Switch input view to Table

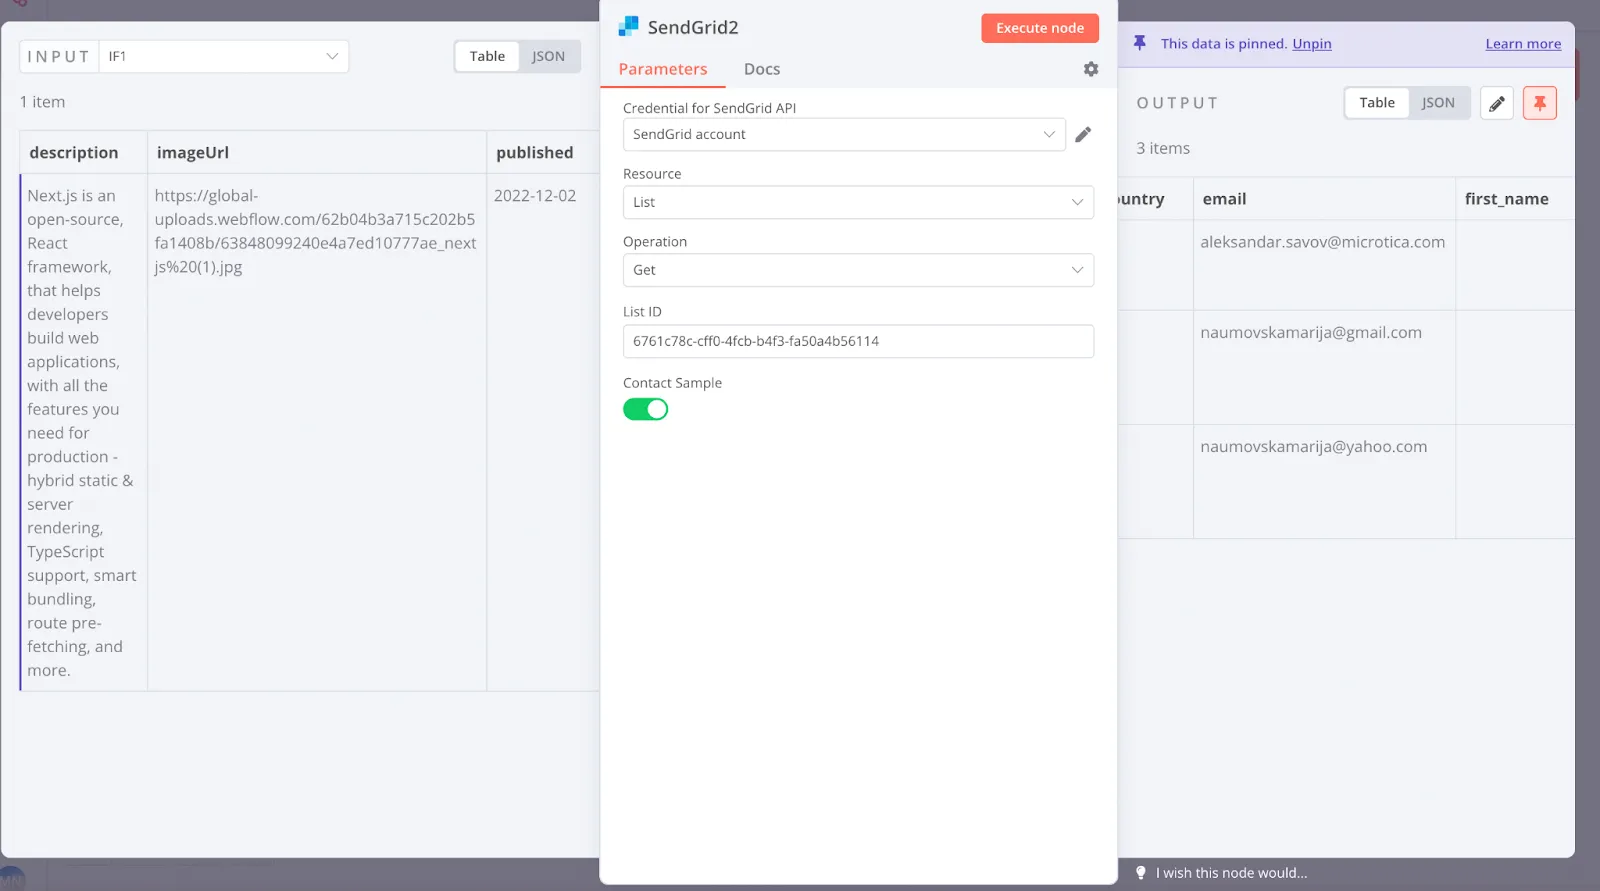click(x=487, y=56)
